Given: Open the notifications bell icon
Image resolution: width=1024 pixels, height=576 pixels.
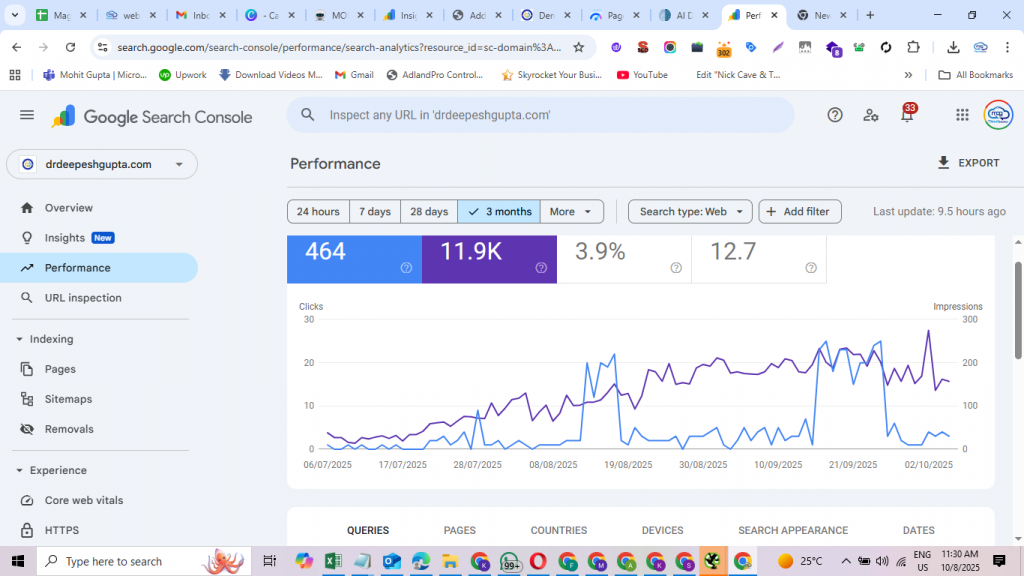Looking at the screenshot, I should (907, 115).
